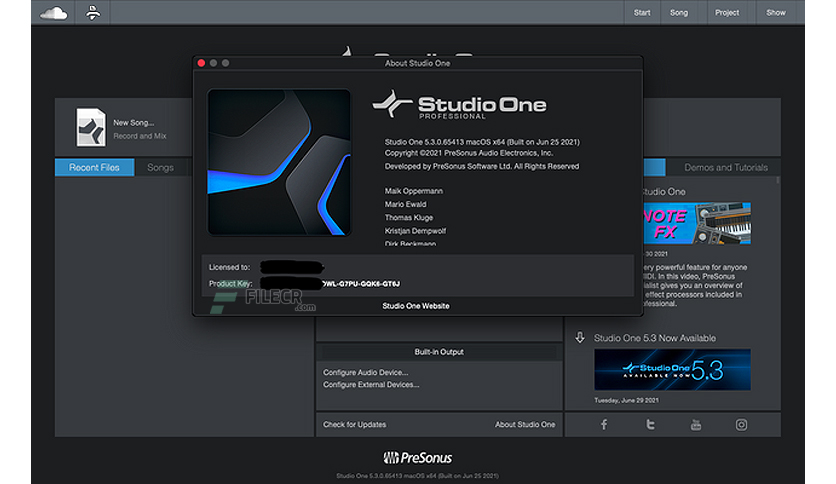Open the SoundCloud cloud icon in the toolbar
Screen dimensions: 836x484
54,13
